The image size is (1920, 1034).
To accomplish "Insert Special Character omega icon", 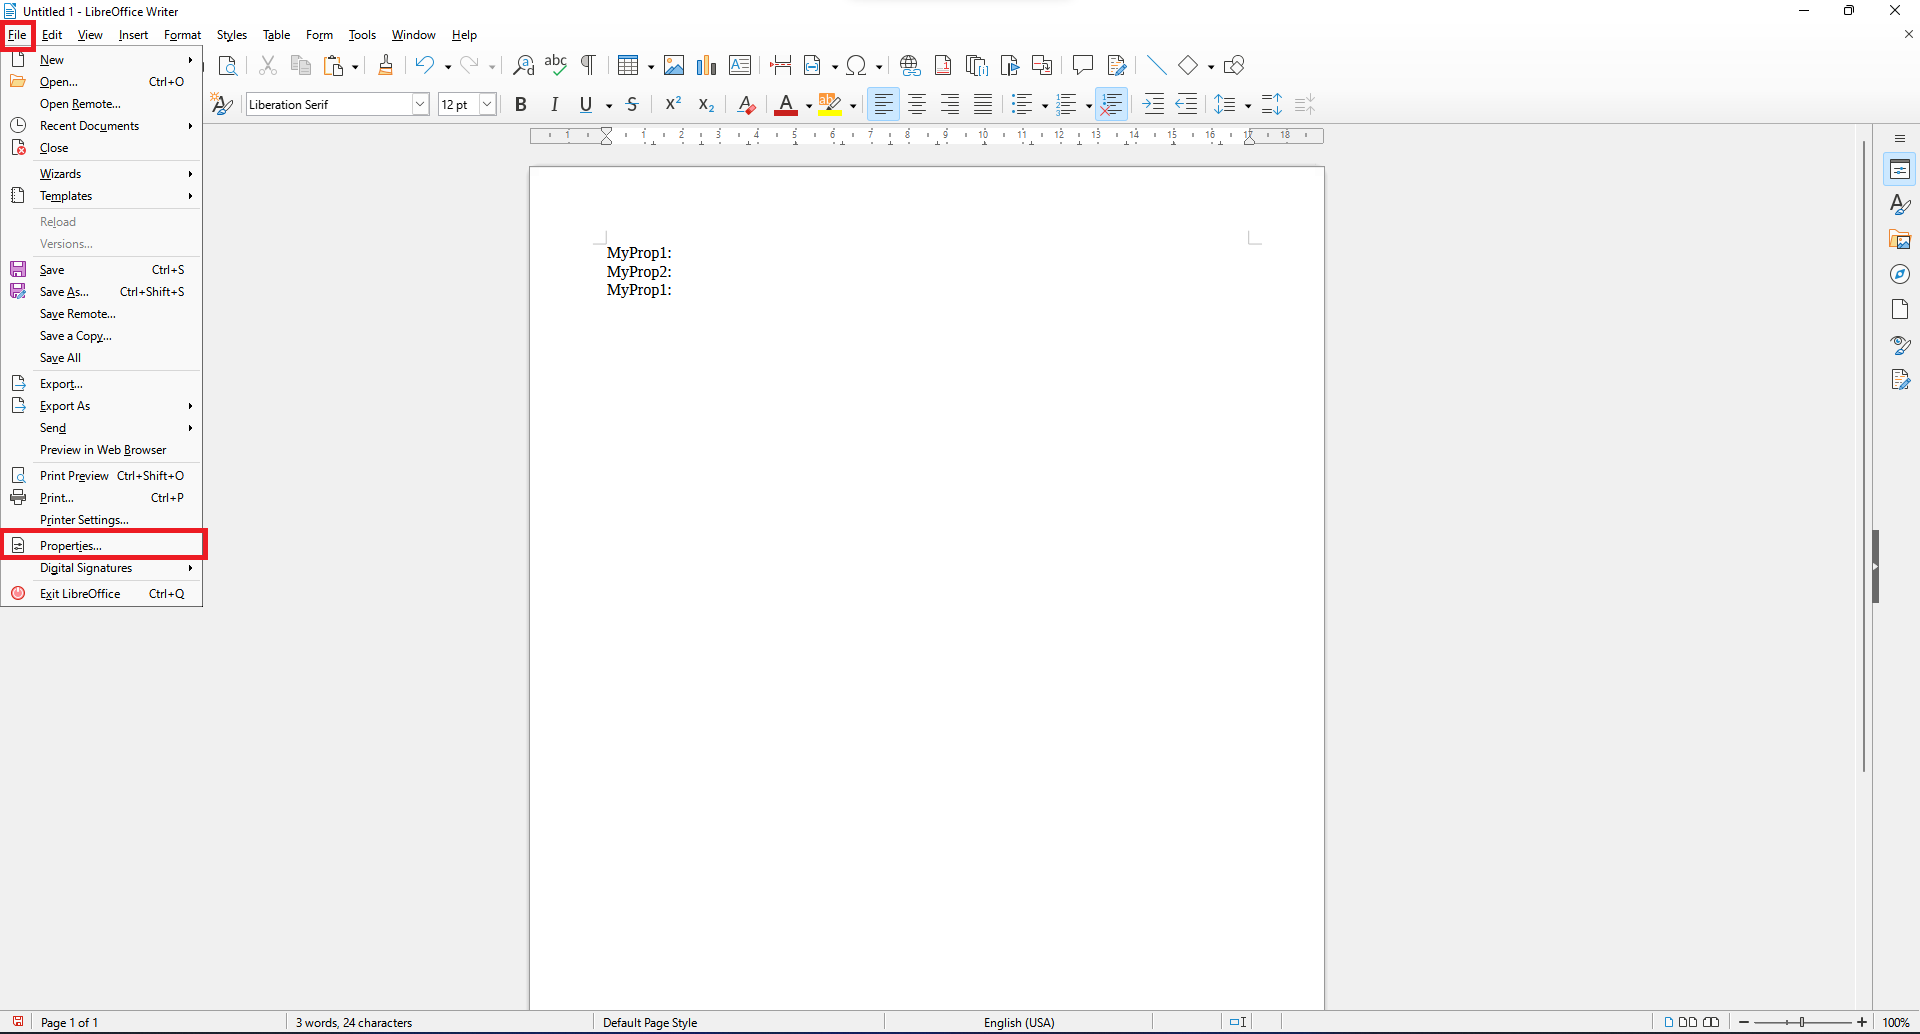I will (856, 66).
